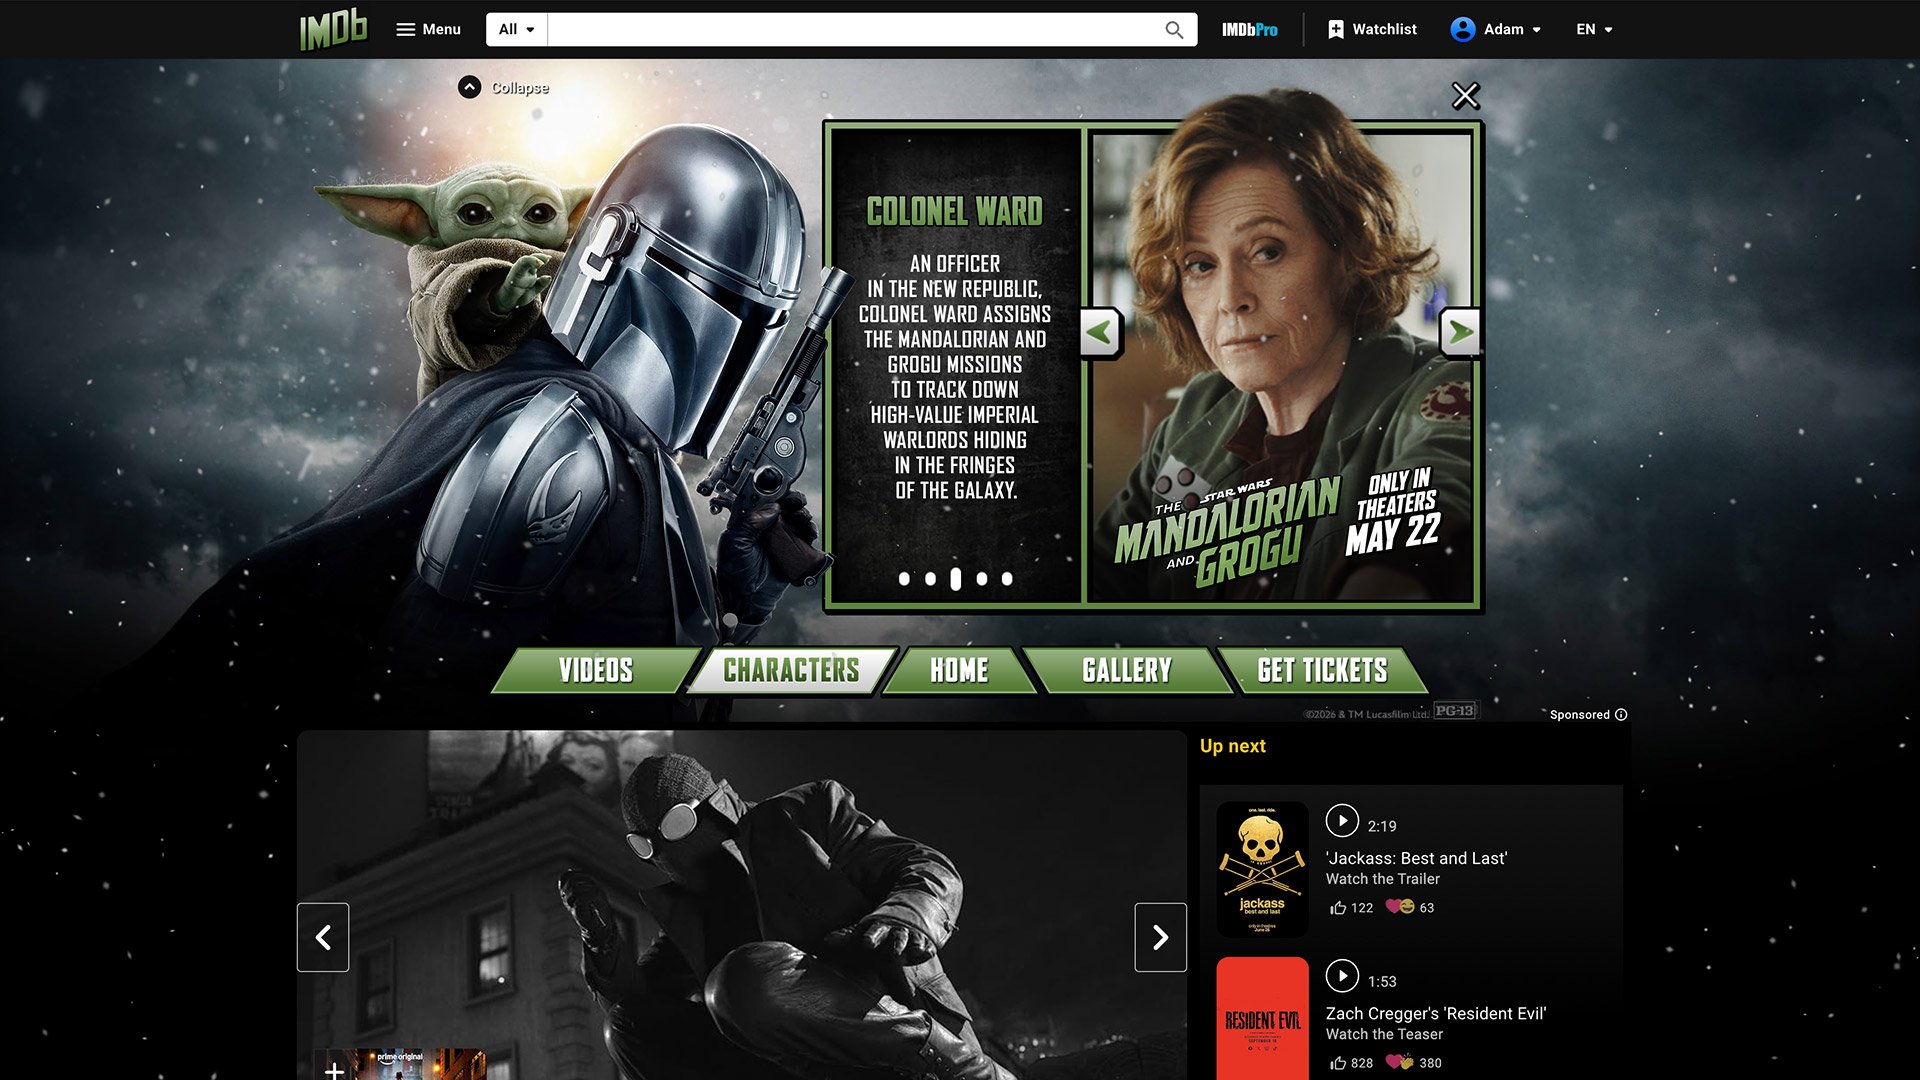Viewport: 1920px width, 1080px height.
Task: Play Zach Cregger's 'Resident Evil' teaser
Action: click(x=1342, y=976)
